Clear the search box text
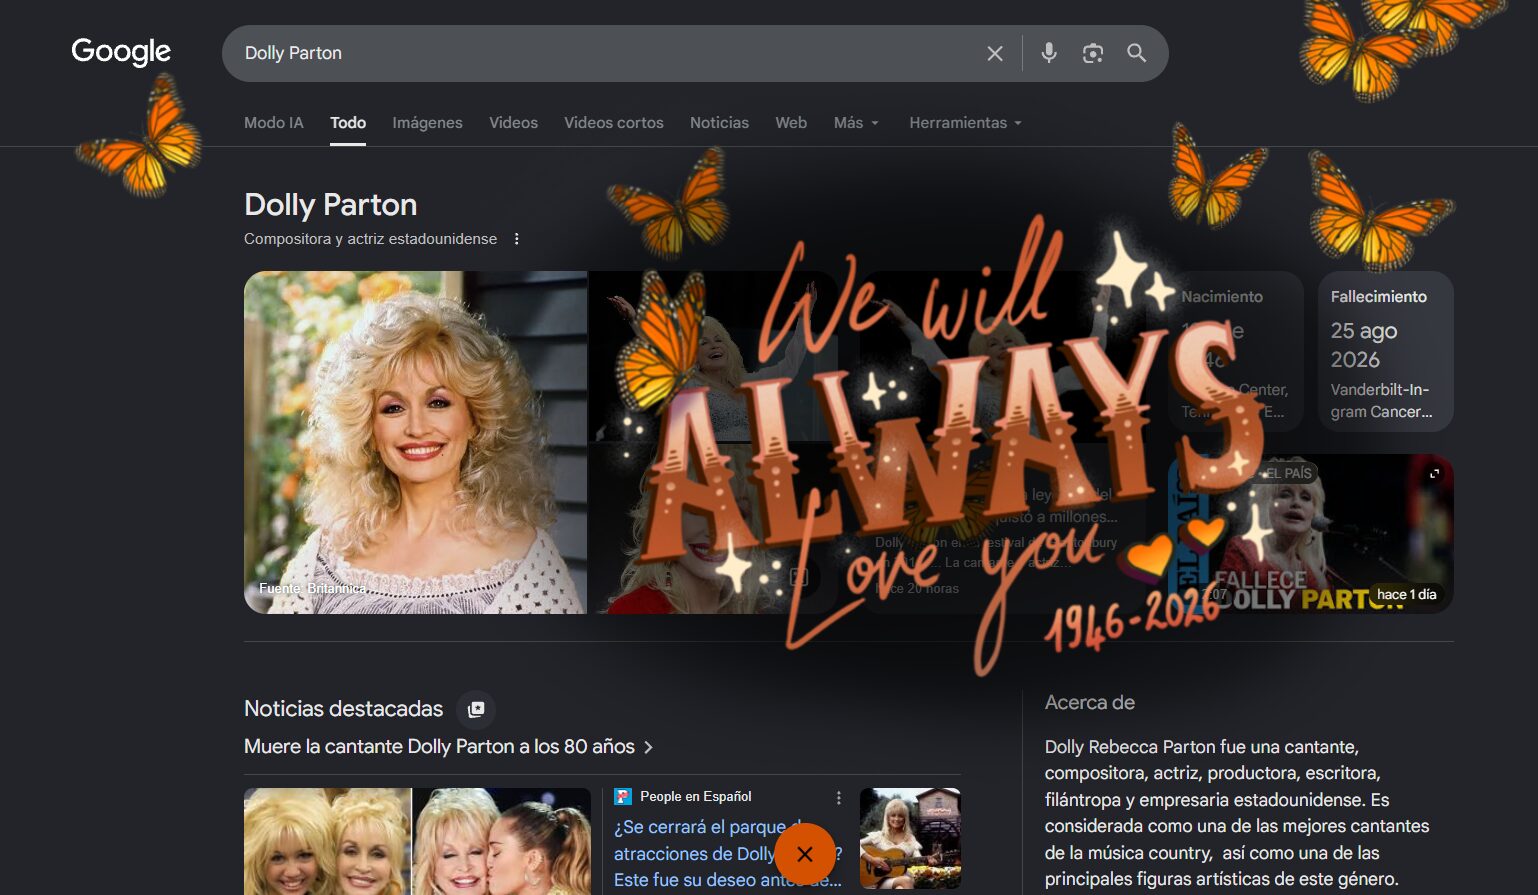1538x895 pixels. [995, 53]
